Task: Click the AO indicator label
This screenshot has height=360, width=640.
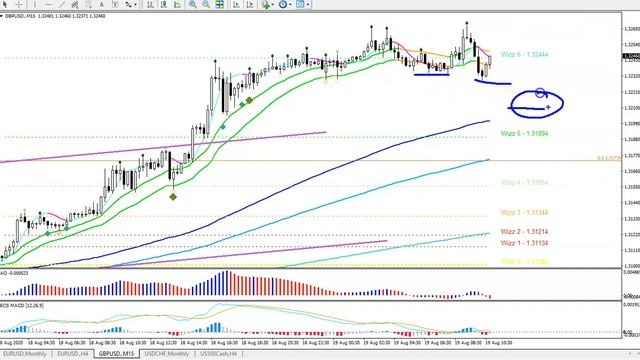Action: pos(14,273)
